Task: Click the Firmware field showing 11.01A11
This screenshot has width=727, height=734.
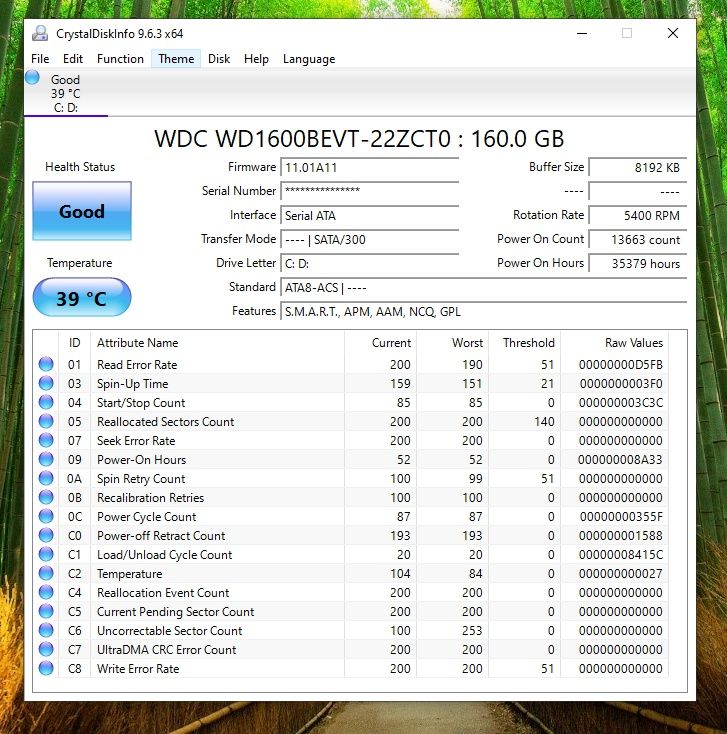Action: (369, 168)
